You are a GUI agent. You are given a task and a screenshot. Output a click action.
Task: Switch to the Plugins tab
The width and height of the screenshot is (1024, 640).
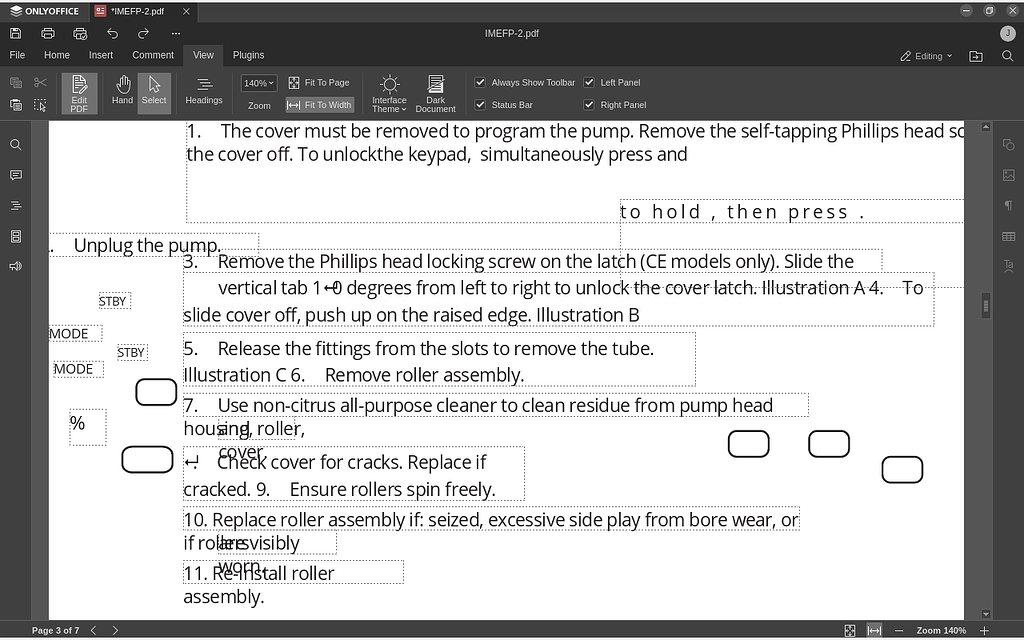pyautogui.click(x=248, y=55)
